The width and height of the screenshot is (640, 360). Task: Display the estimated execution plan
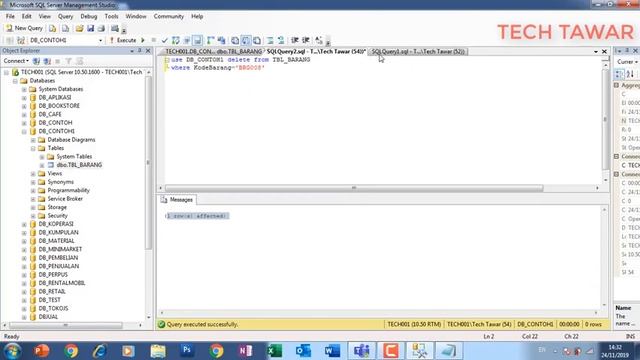(x=176, y=40)
